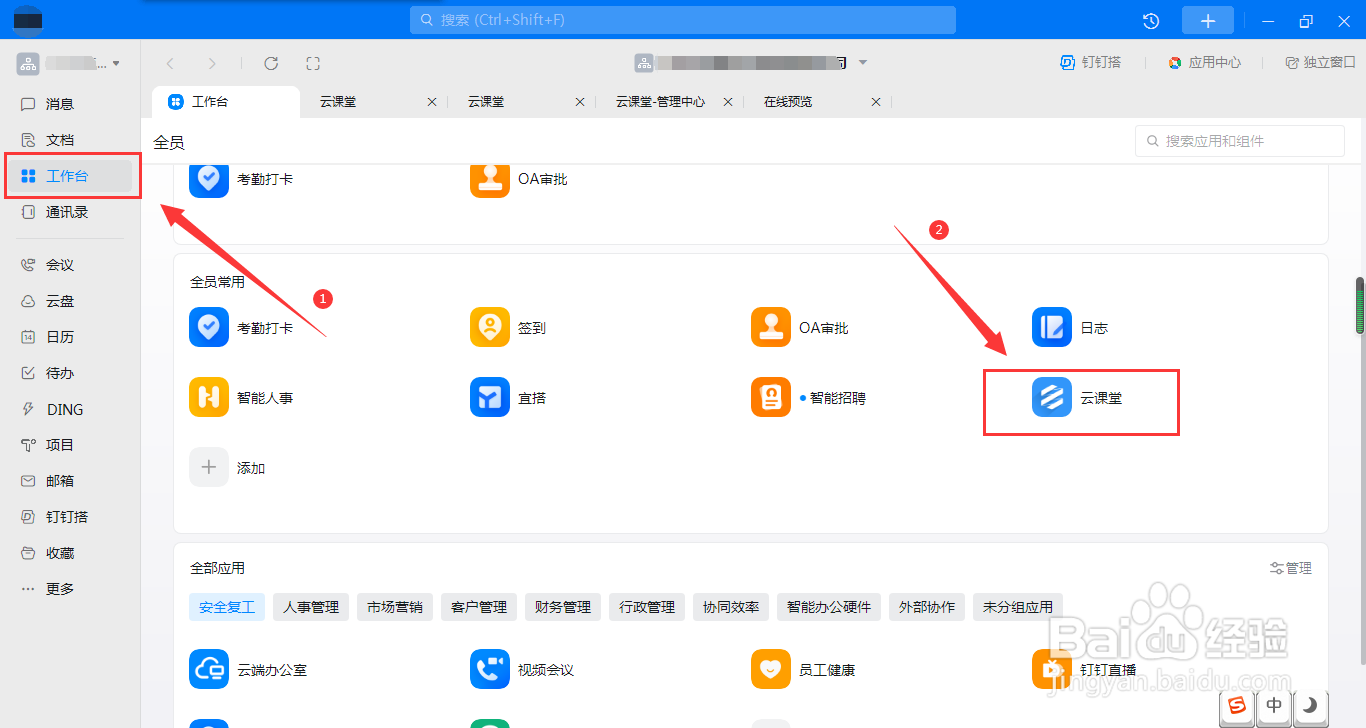This screenshot has width=1366, height=728.
Task: Click the plus create button in title bar
Action: coord(1208,20)
